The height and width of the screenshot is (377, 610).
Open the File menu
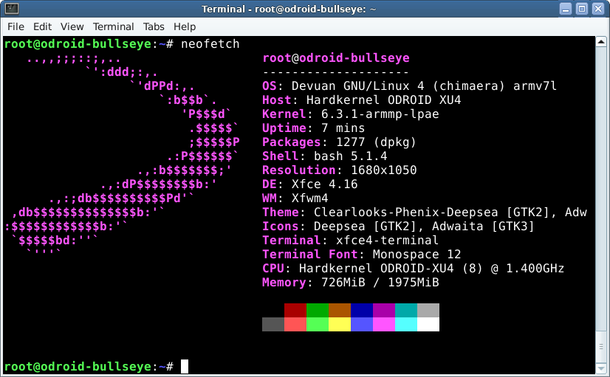pos(16,26)
